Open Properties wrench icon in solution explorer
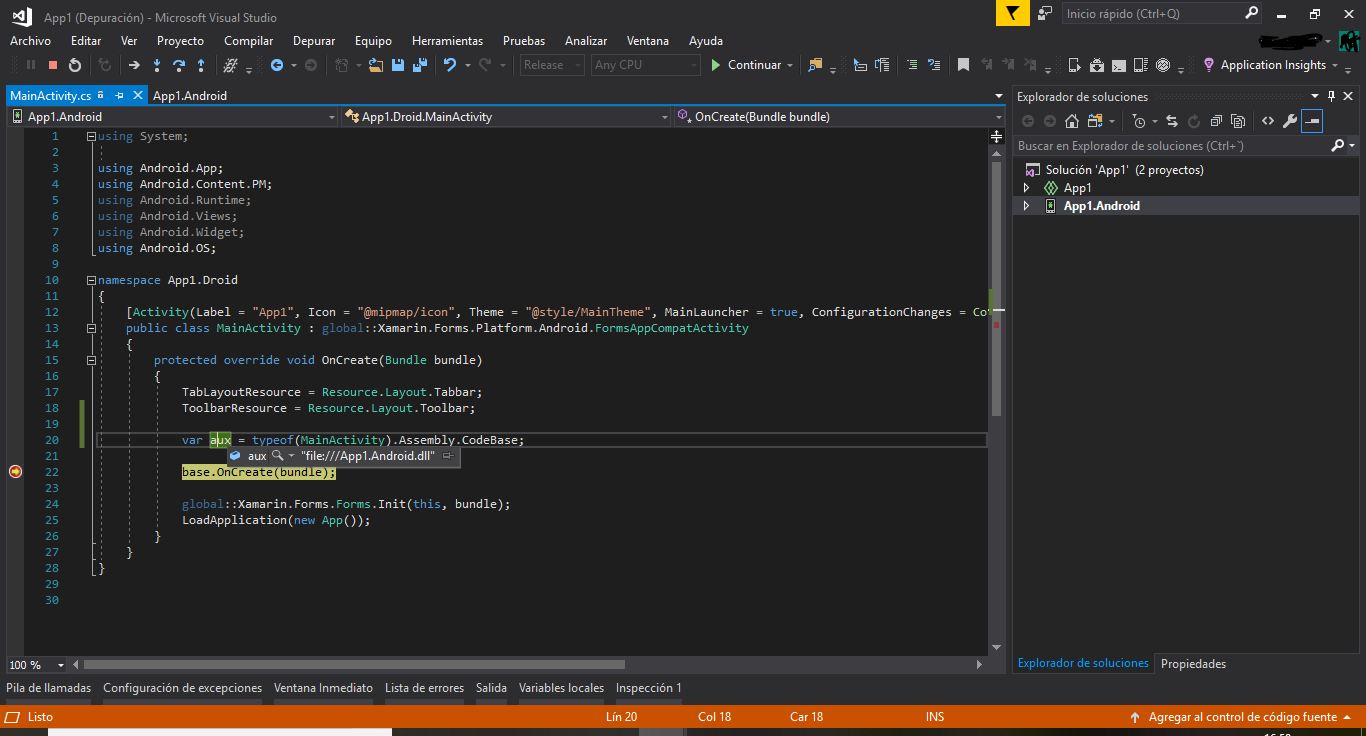 (1290, 121)
